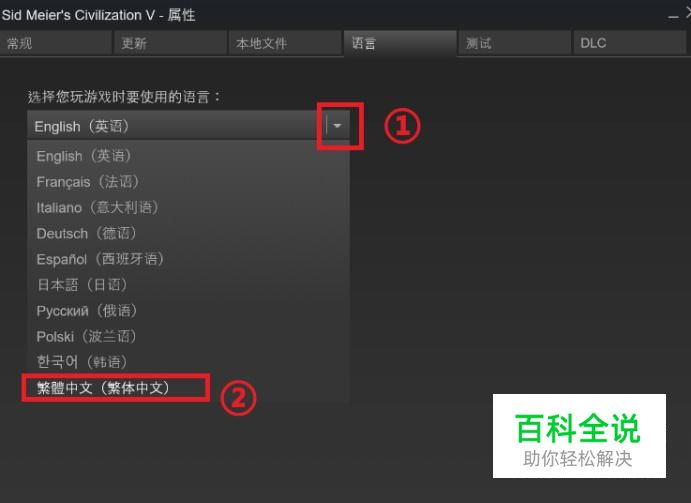The height and width of the screenshot is (503, 691).
Task: Switch to the 常规 tab
Action: [56, 43]
